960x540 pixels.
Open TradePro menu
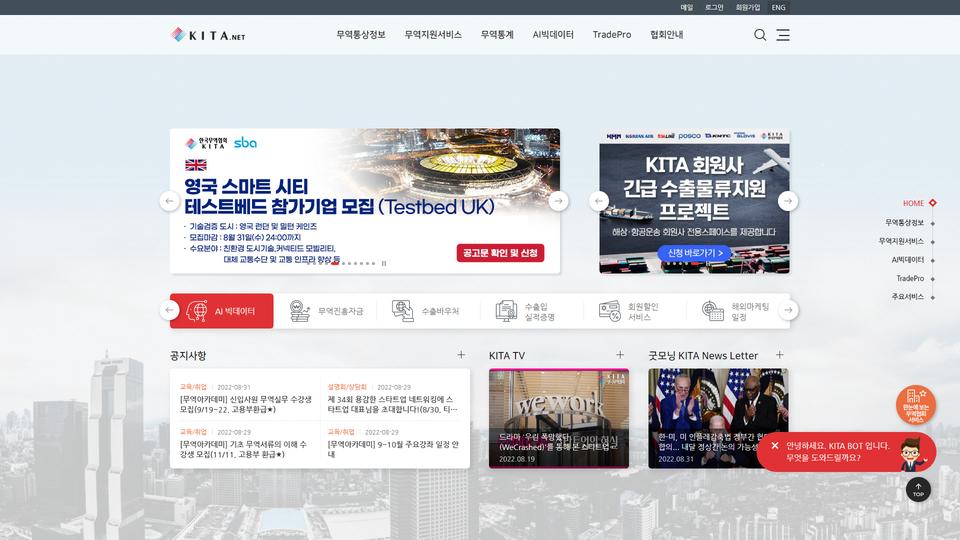[612, 35]
